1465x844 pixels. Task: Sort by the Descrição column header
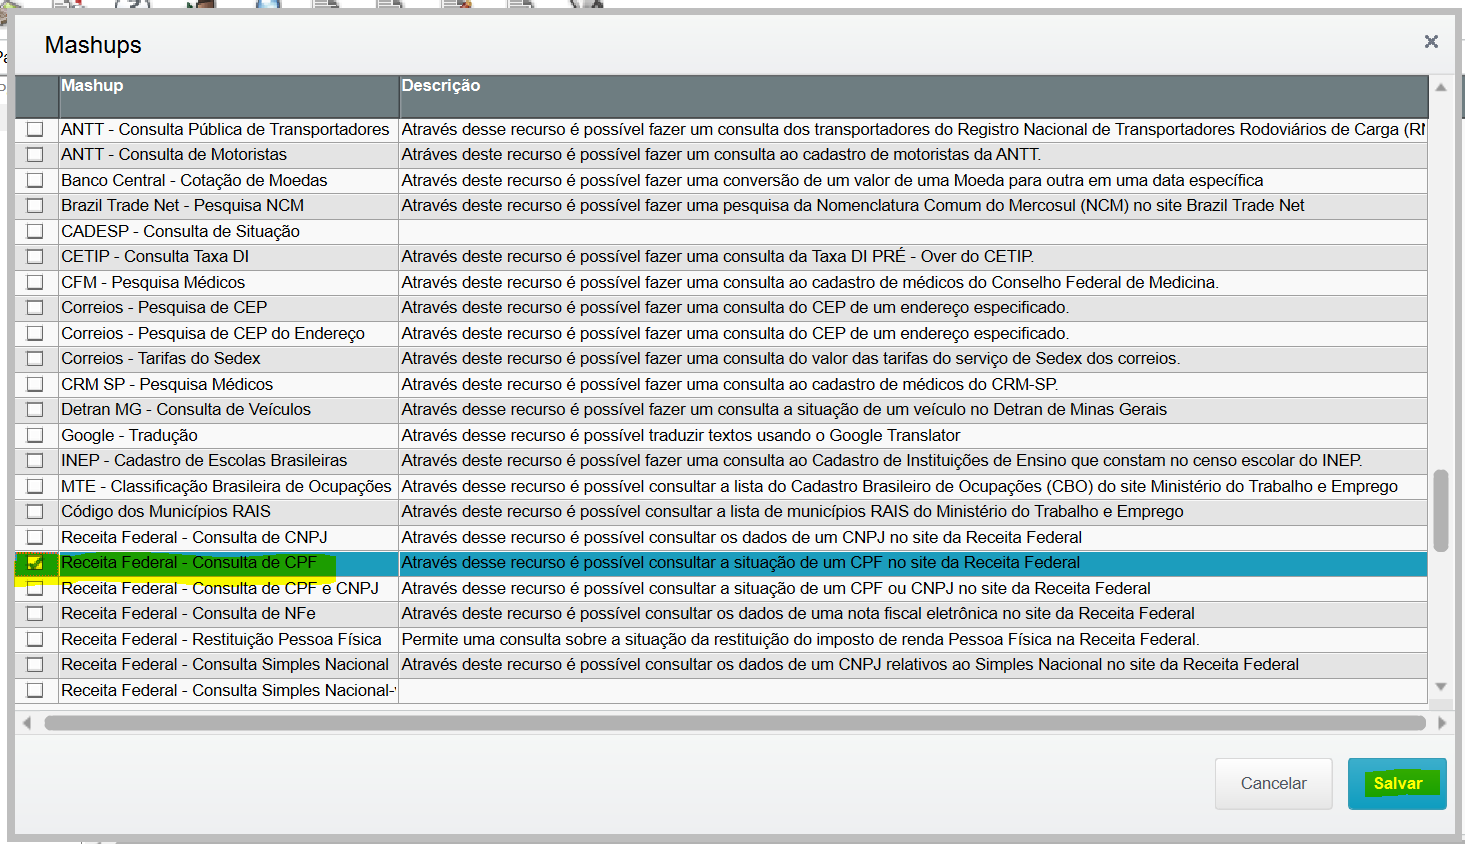pyautogui.click(x=913, y=96)
